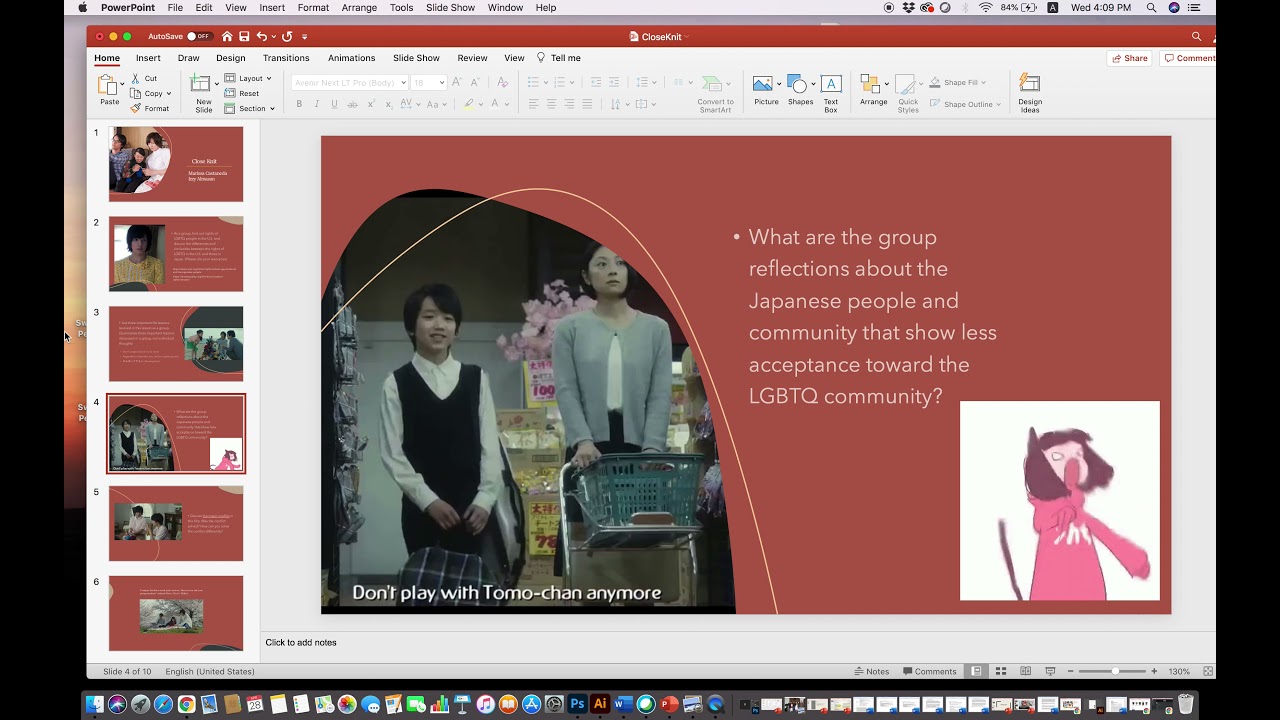
Task: Open Comments button at top right
Action: coord(1189,58)
